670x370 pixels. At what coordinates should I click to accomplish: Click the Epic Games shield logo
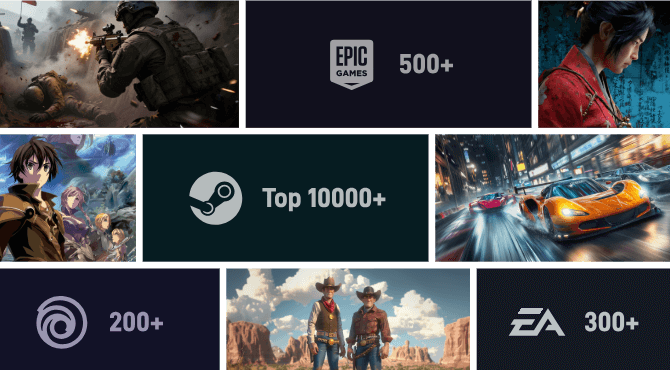point(351,65)
